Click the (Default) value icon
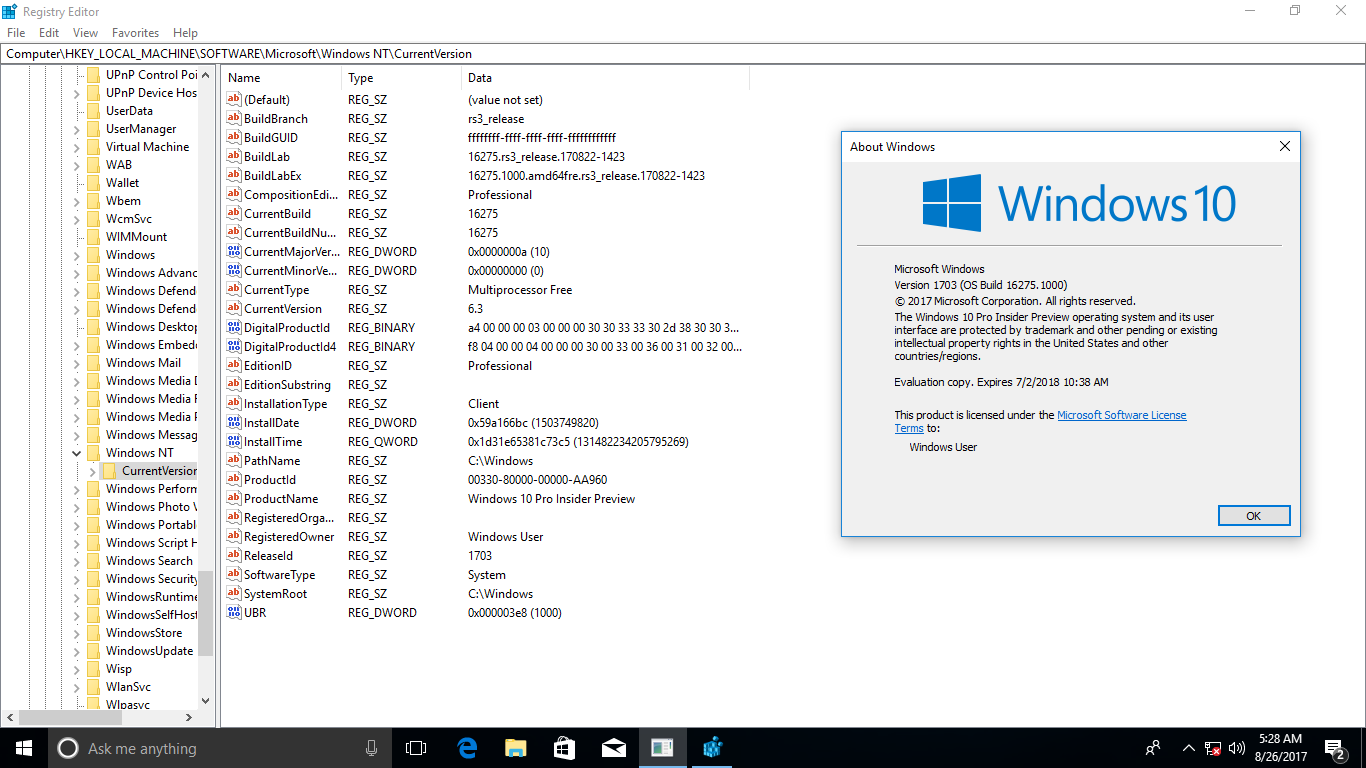 (234, 99)
